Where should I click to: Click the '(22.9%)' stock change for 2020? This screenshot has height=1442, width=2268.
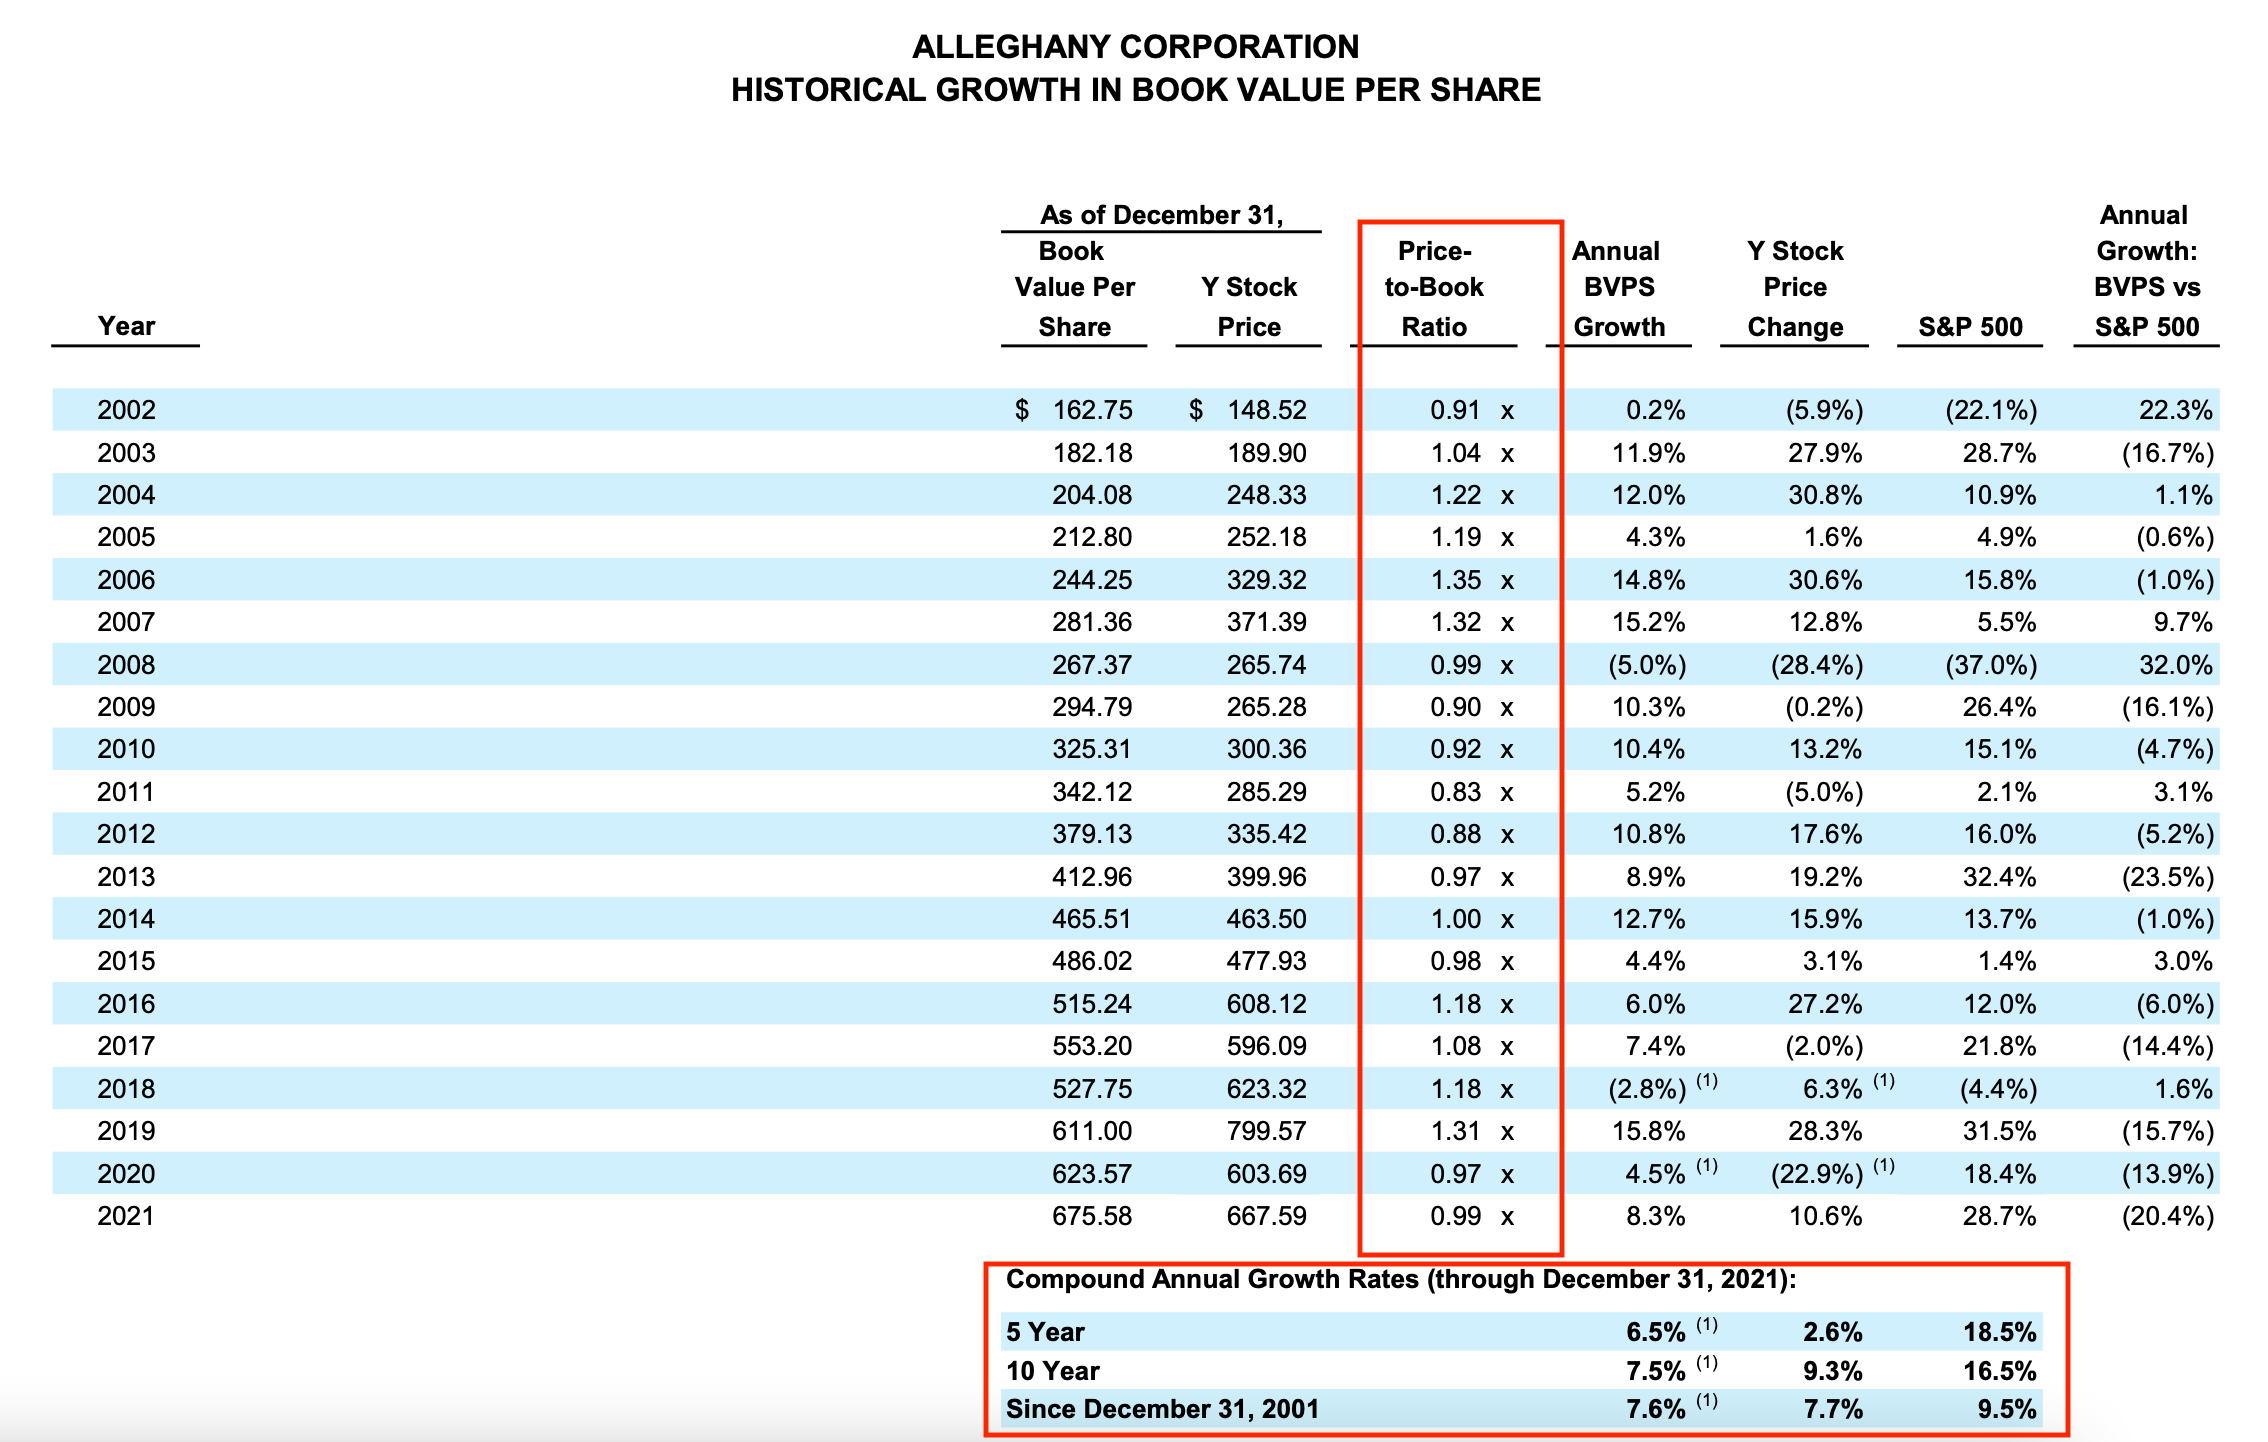point(1817,1174)
